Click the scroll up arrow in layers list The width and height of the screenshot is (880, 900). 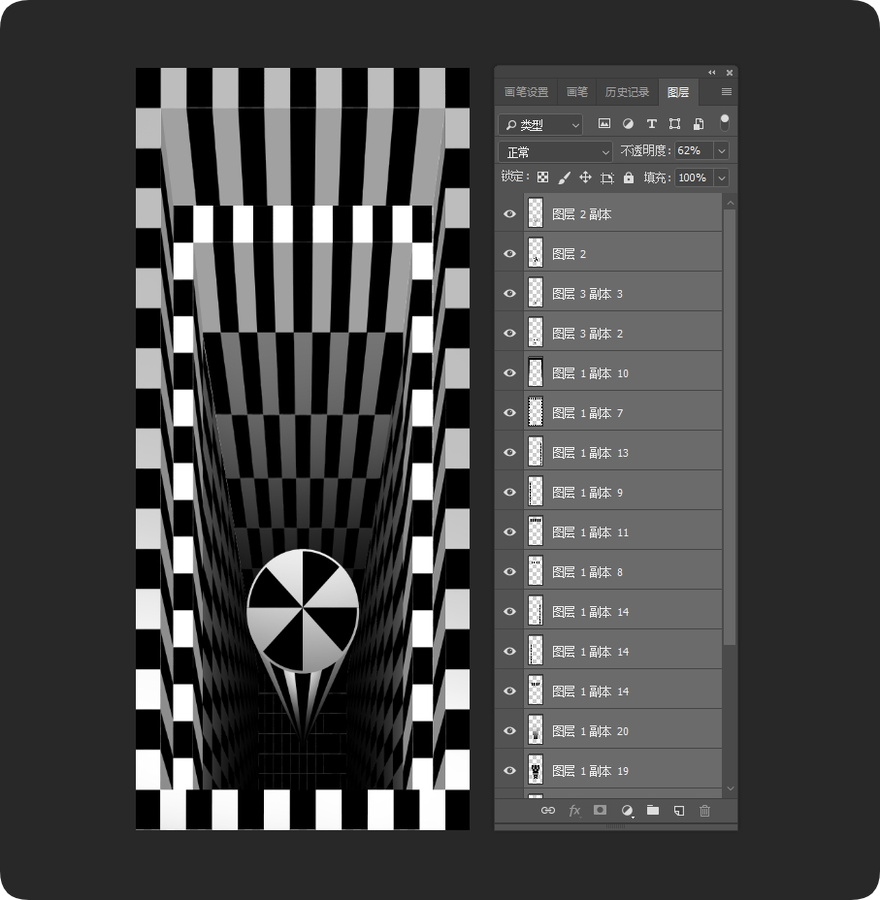coord(730,203)
